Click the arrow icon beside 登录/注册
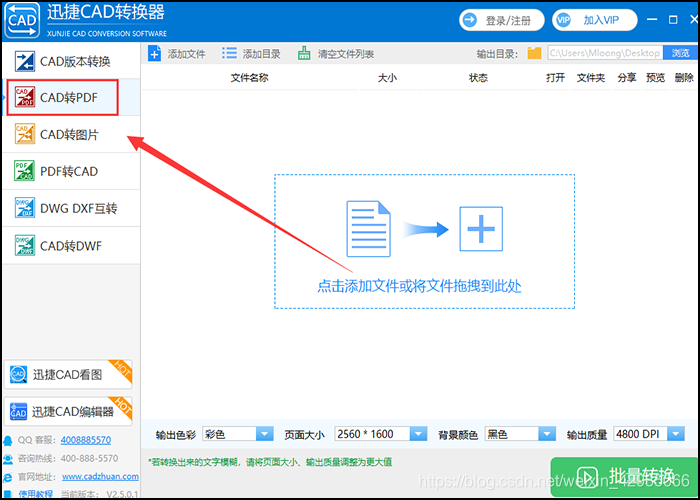700x500 pixels. coord(470,21)
